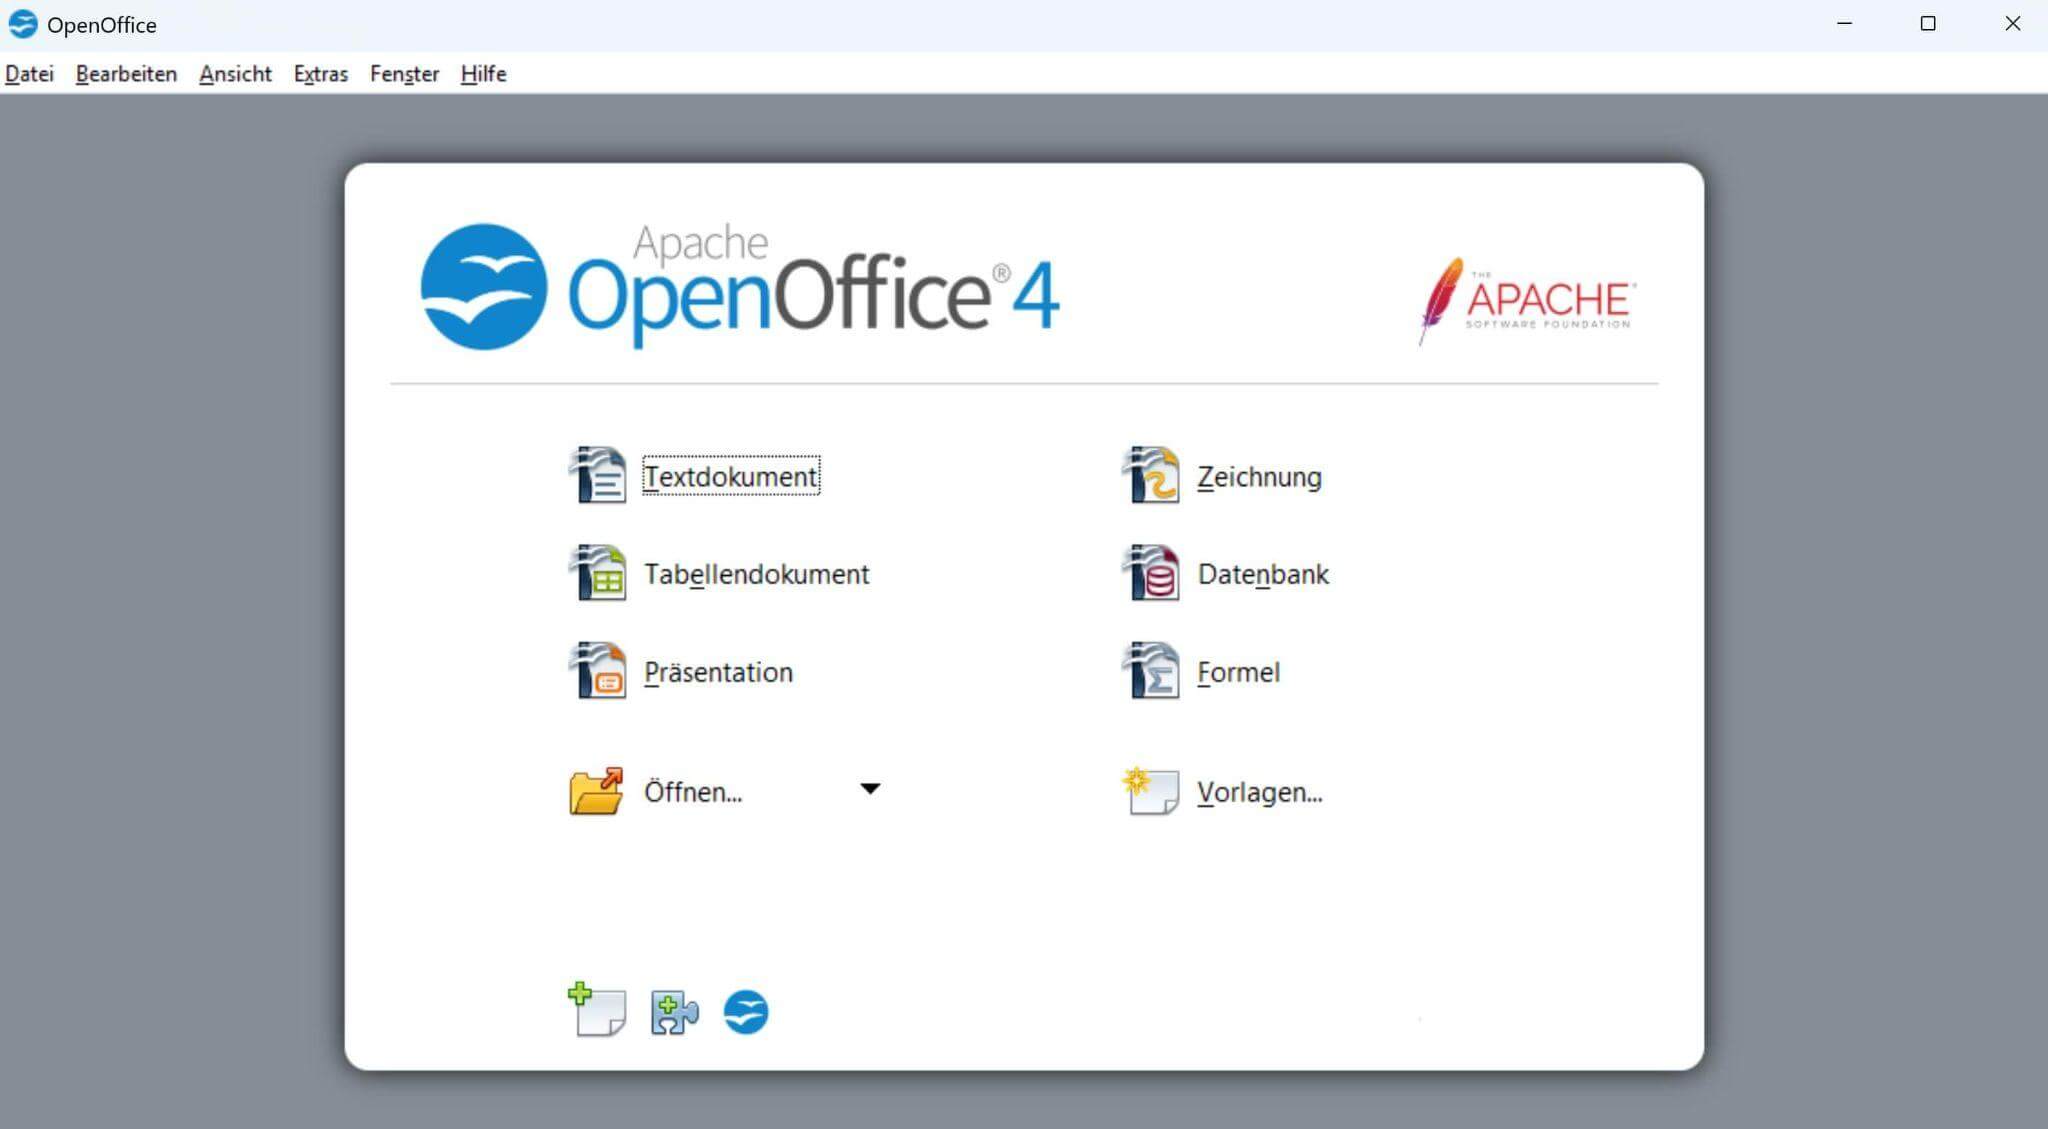The image size is (2048, 1129).
Task: Click the Öffnen folder icon
Action: (x=596, y=791)
